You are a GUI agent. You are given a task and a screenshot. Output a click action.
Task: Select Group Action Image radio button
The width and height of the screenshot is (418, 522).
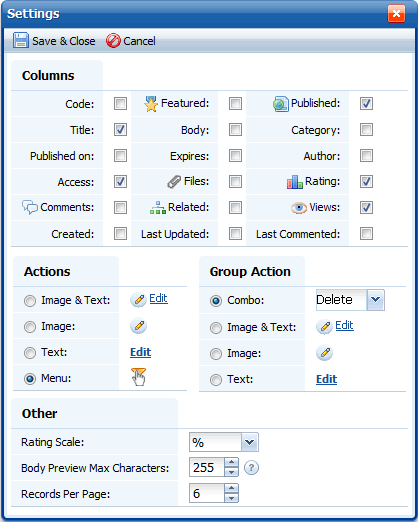pos(216,354)
